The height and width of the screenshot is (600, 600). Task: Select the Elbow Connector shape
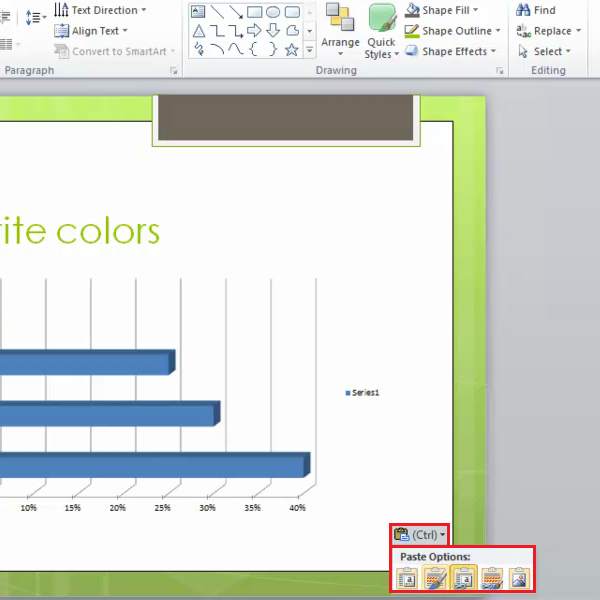(217, 31)
